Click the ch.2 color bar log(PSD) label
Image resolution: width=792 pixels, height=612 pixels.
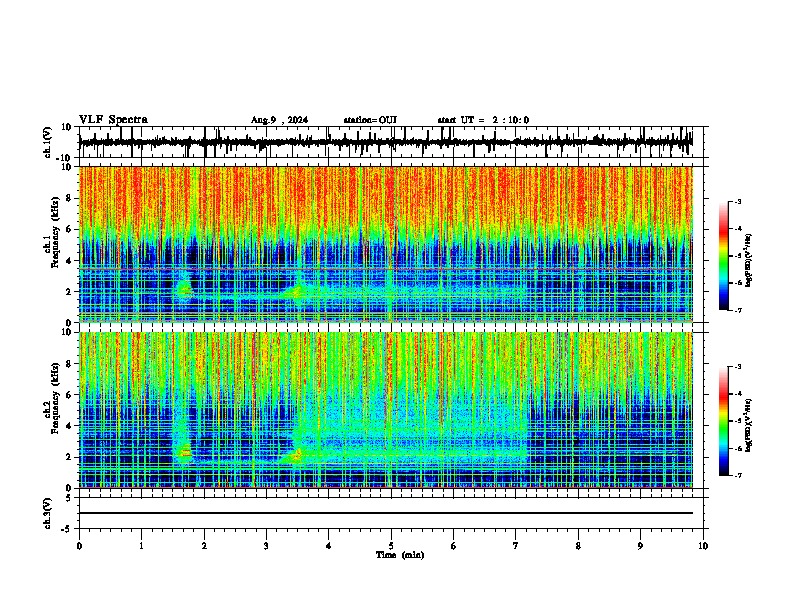tap(749, 425)
